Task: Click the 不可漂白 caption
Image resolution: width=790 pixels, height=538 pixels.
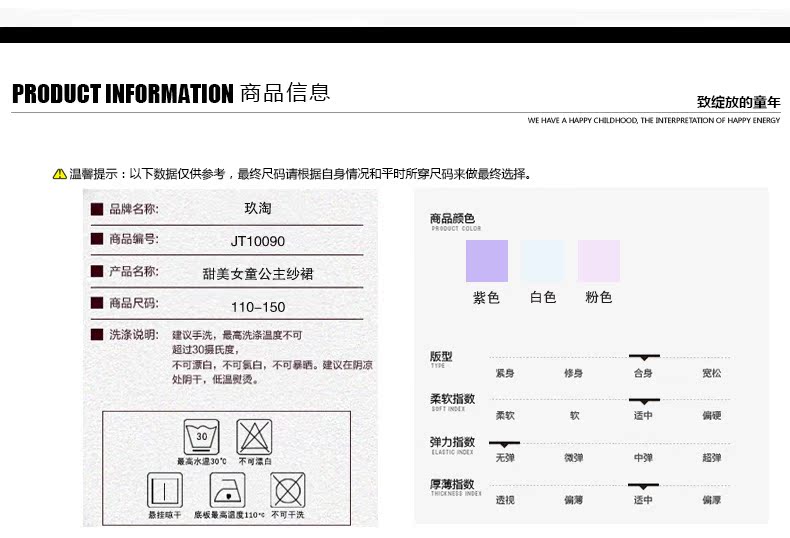Action: (x=255, y=461)
